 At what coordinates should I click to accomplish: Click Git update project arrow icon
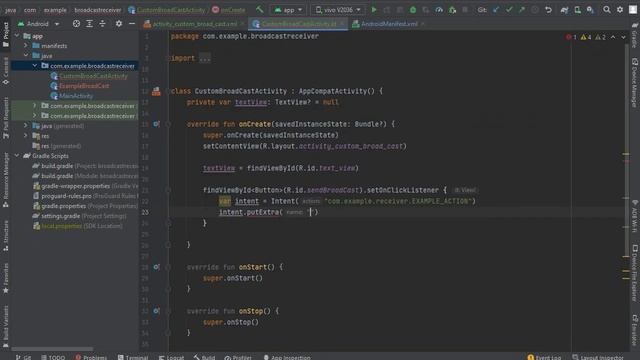(496, 9)
